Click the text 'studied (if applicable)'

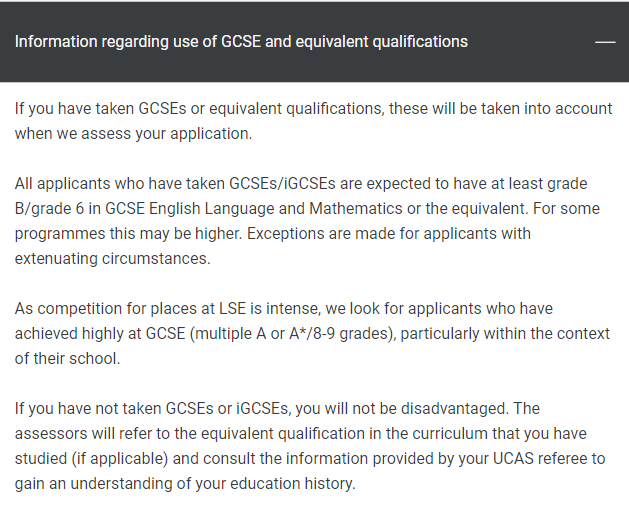(x=91, y=459)
